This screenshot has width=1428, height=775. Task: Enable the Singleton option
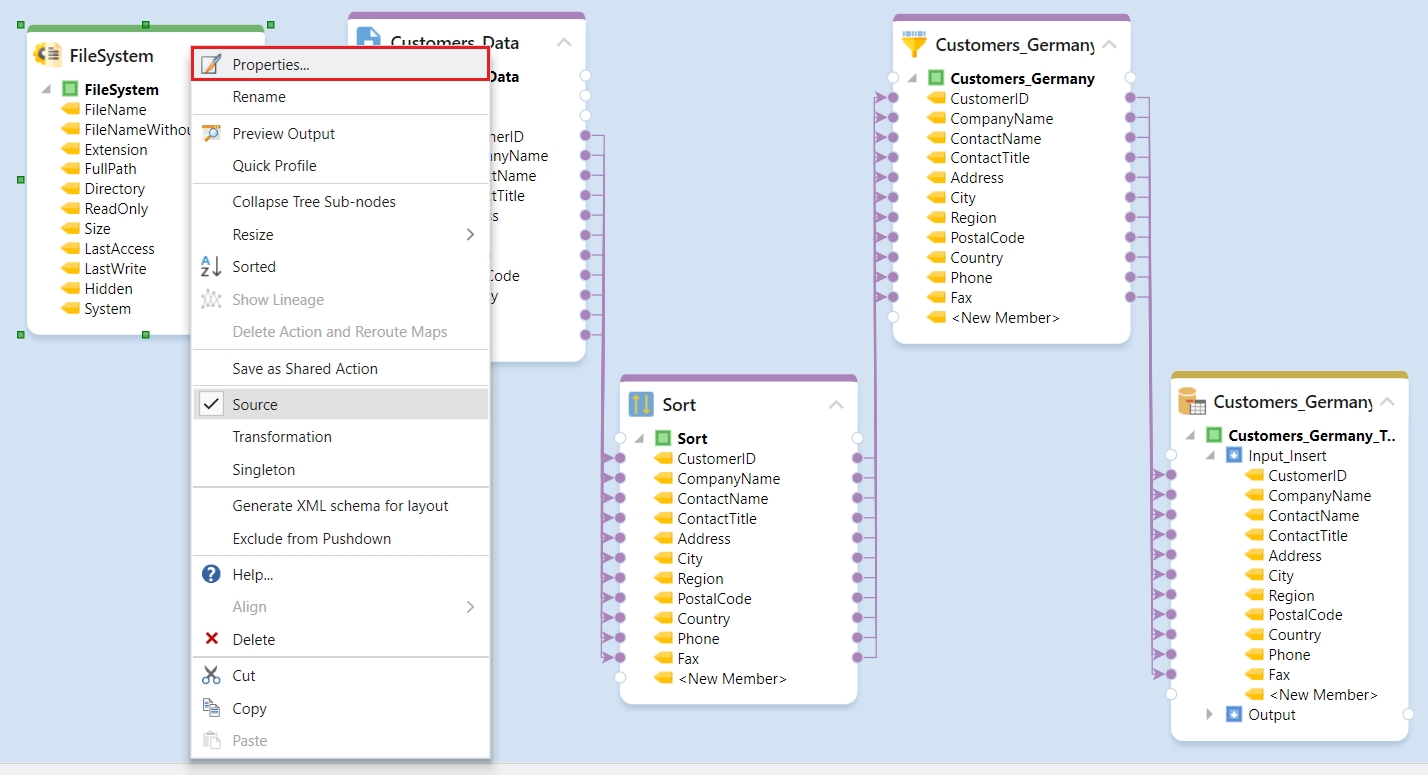[263, 469]
